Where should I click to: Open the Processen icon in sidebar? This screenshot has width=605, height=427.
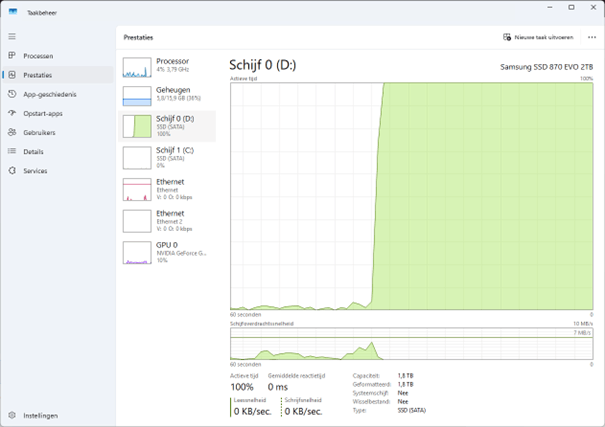tap(12, 56)
